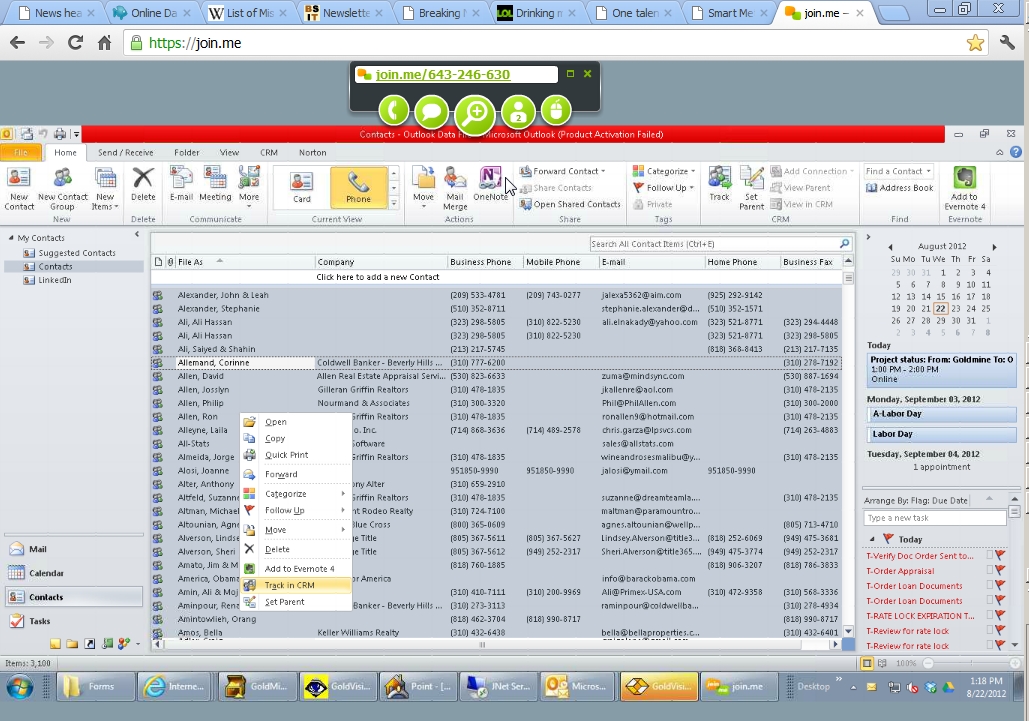The height and width of the screenshot is (721, 1029).
Task: Click the Address Book button
Action: tap(899, 188)
